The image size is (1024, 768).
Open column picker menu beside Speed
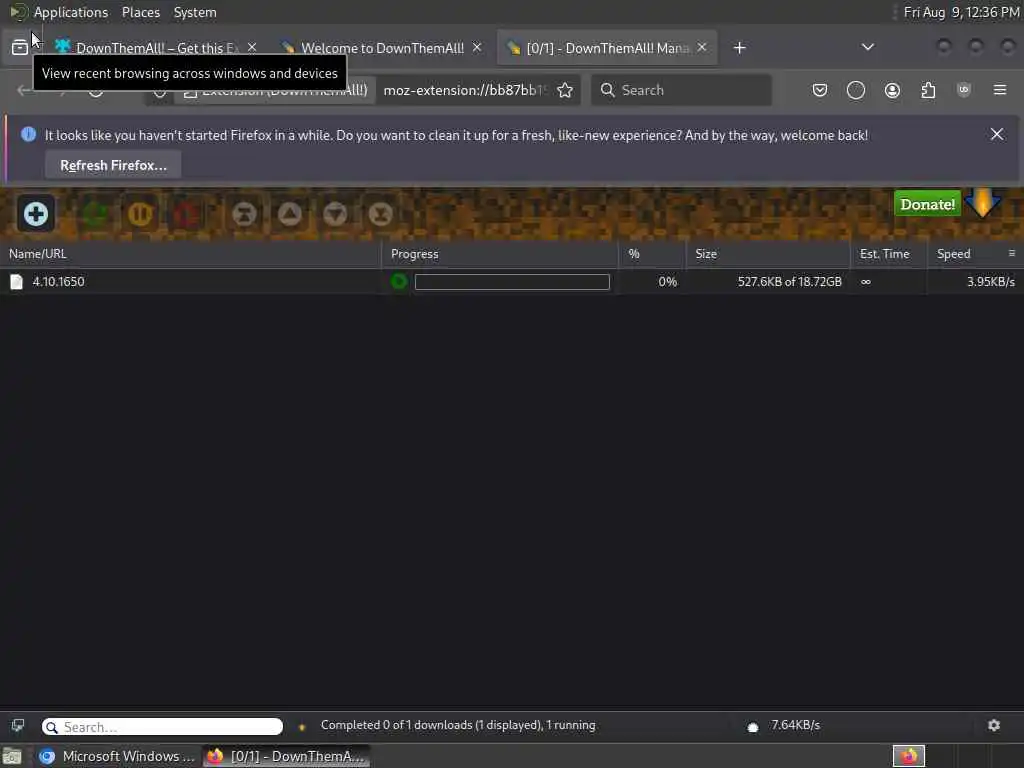pyautogui.click(x=1012, y=253)
